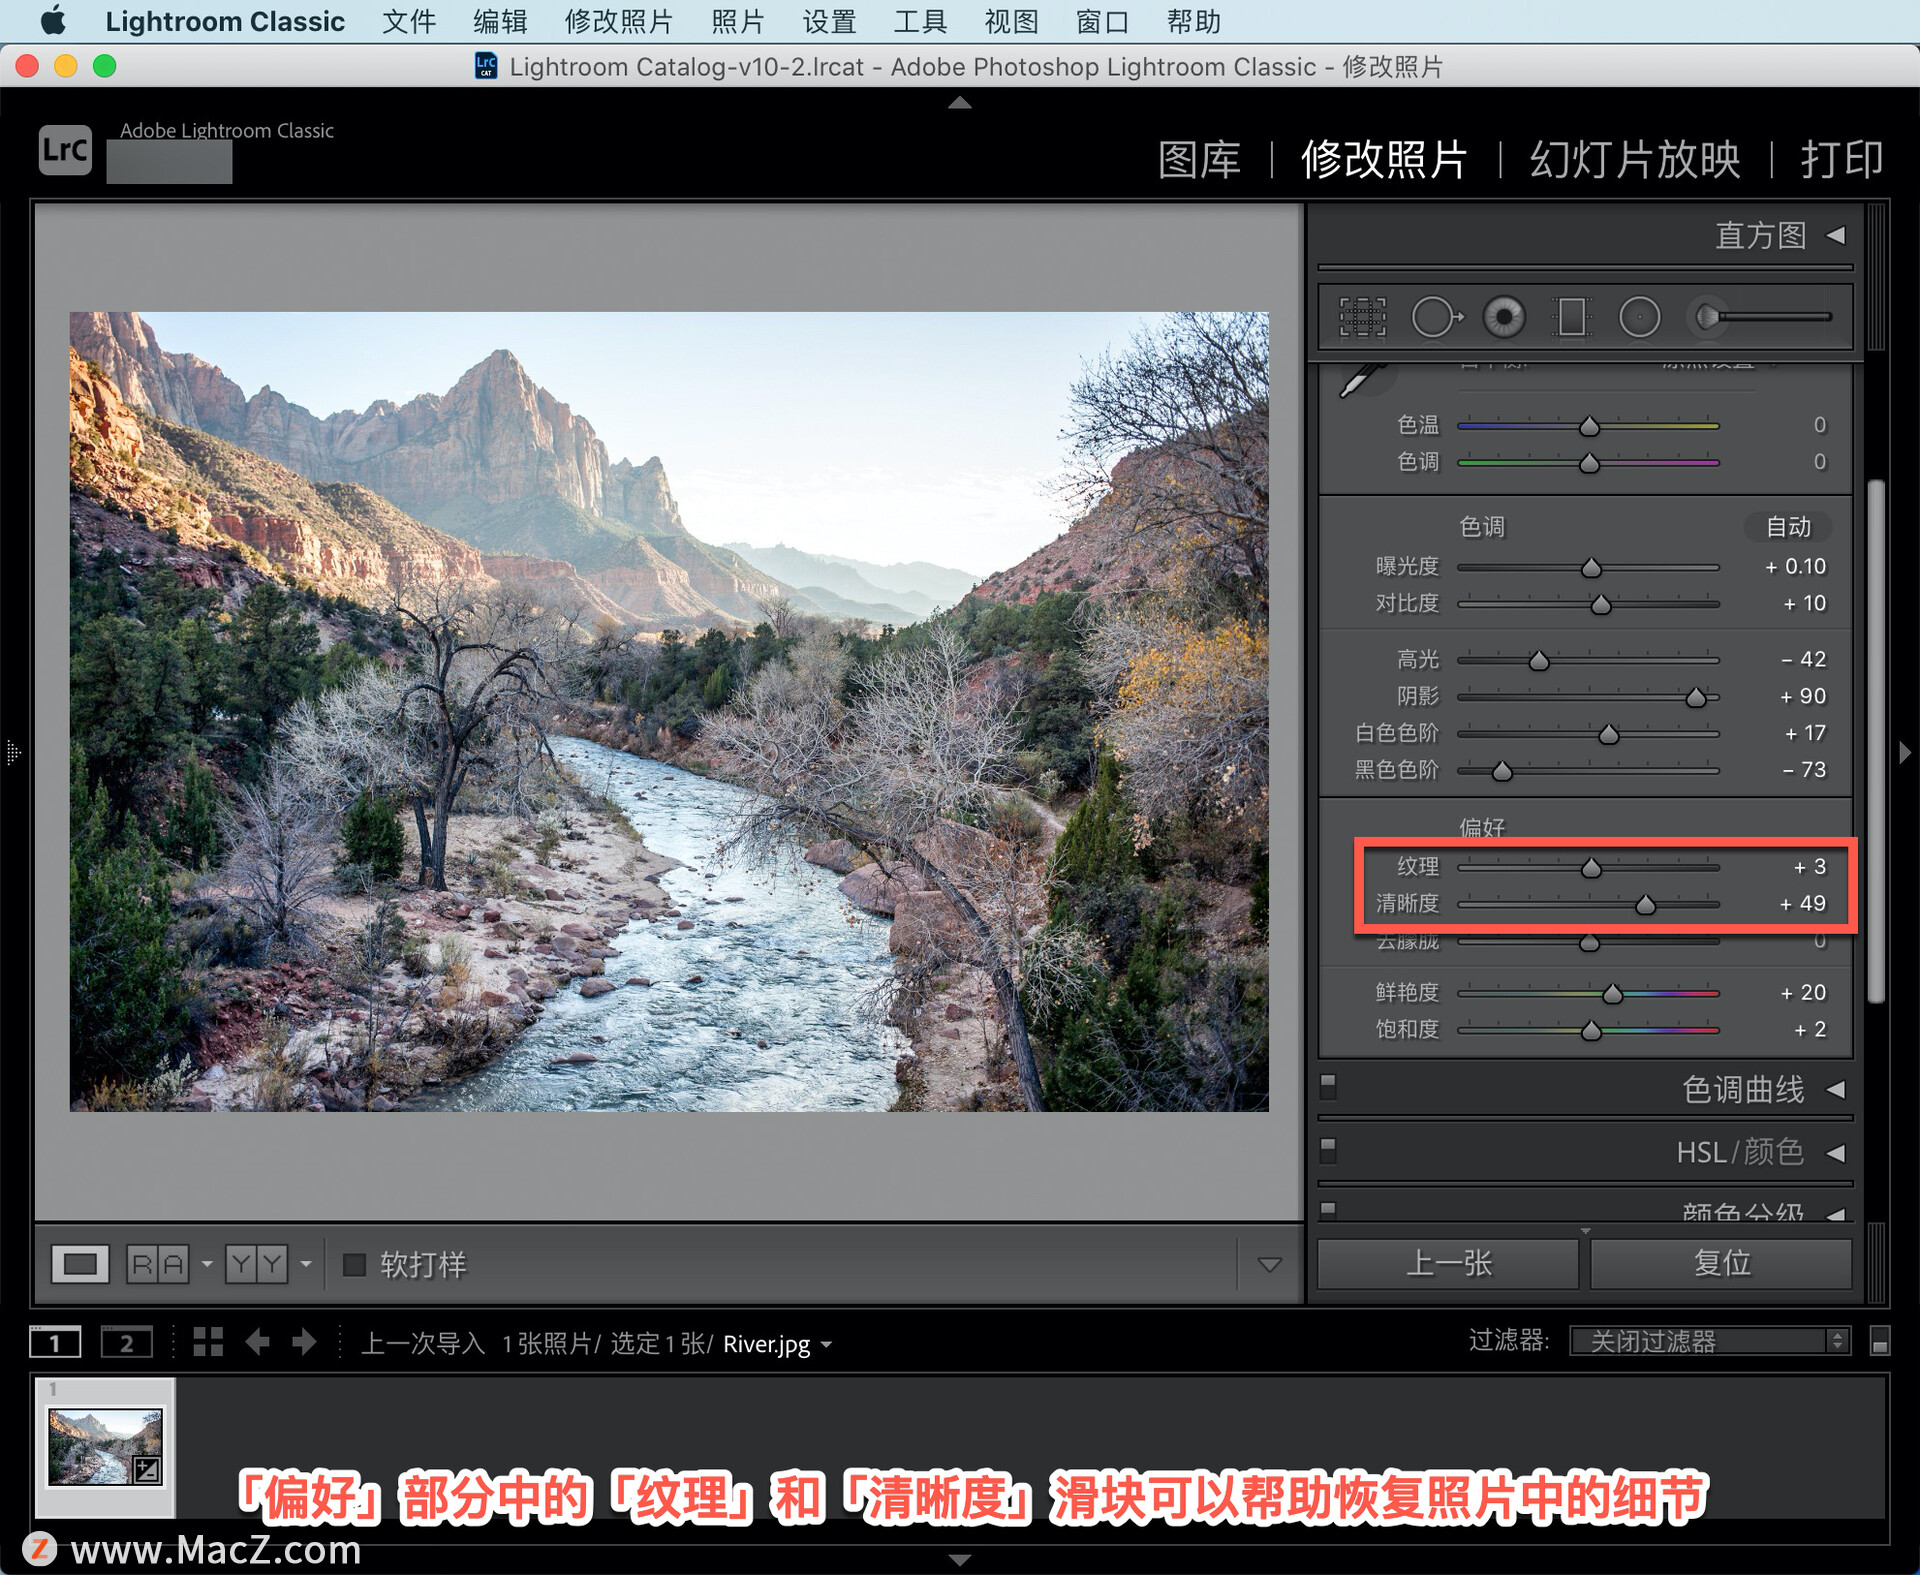Screen dimensions: 1920x1575
Task: Click the 鲜艳度 slider handle
Action: (1612, 994)
